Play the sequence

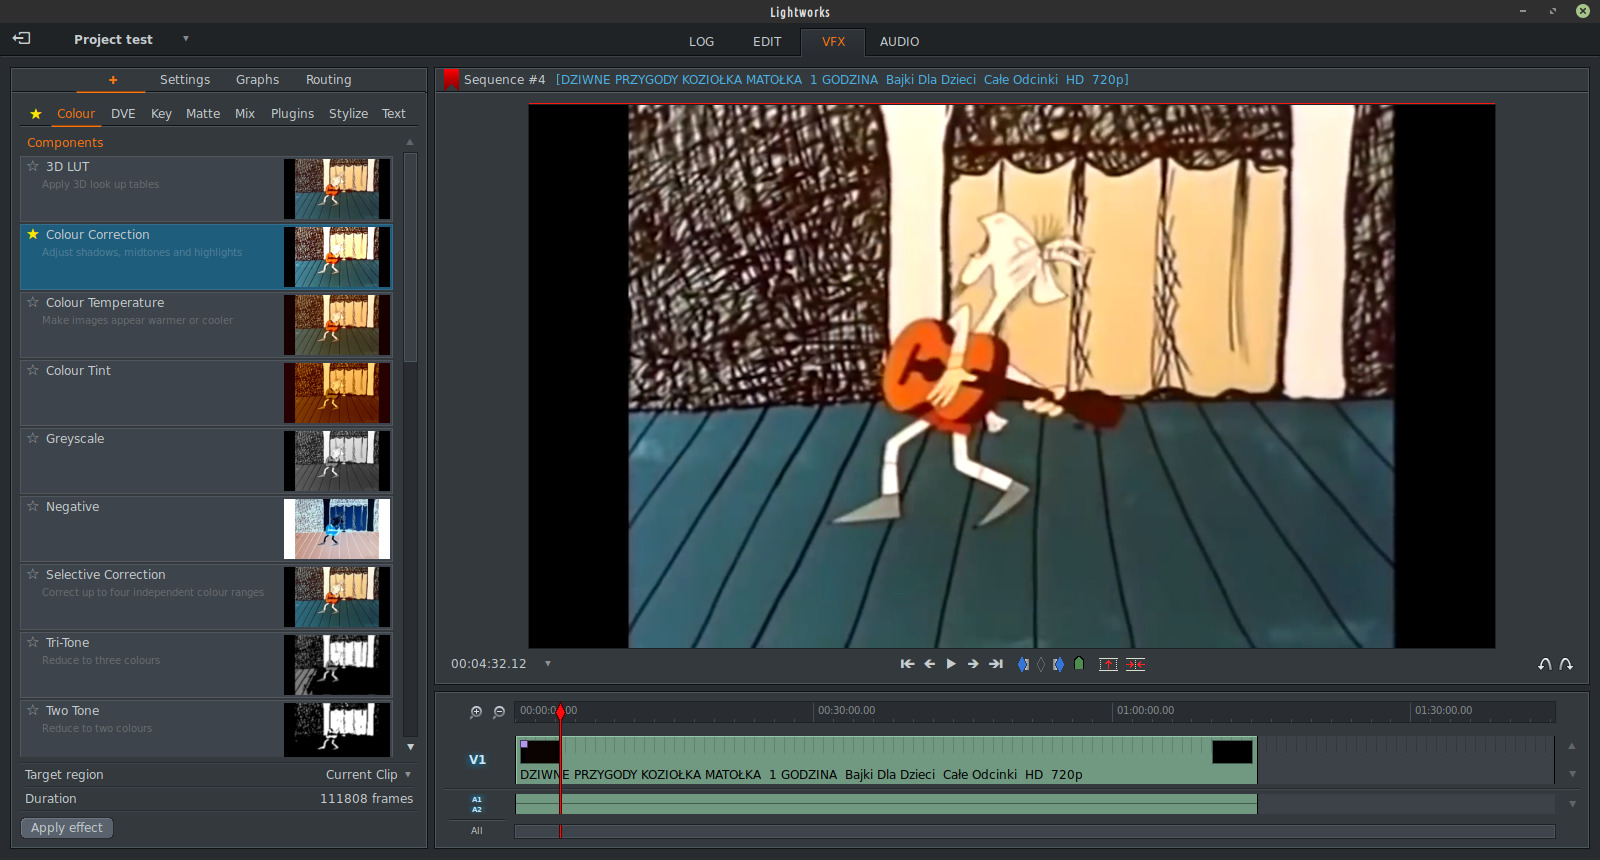pos(951,664)
